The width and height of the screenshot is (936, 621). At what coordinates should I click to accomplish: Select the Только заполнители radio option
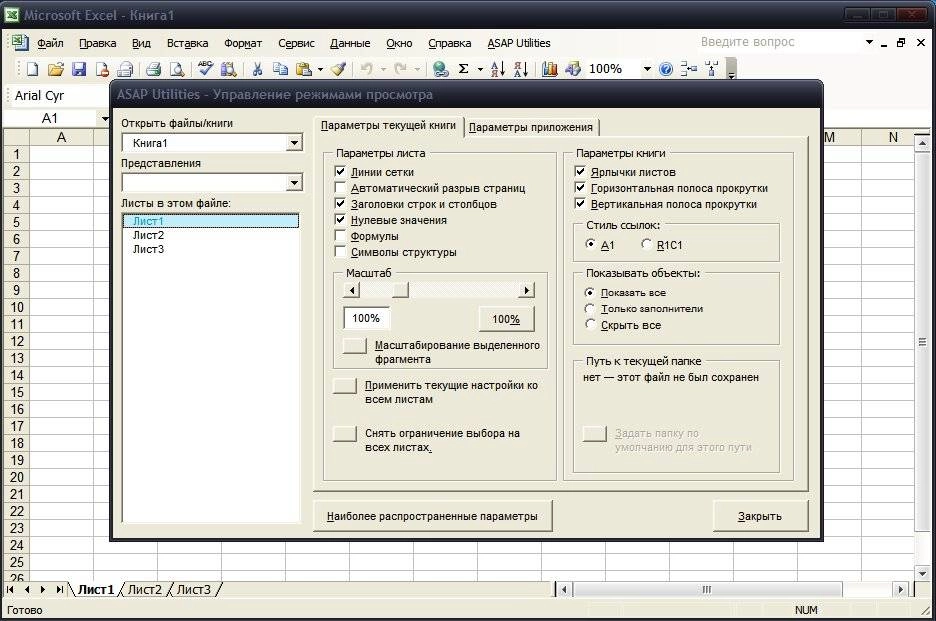tap(590, 309)
